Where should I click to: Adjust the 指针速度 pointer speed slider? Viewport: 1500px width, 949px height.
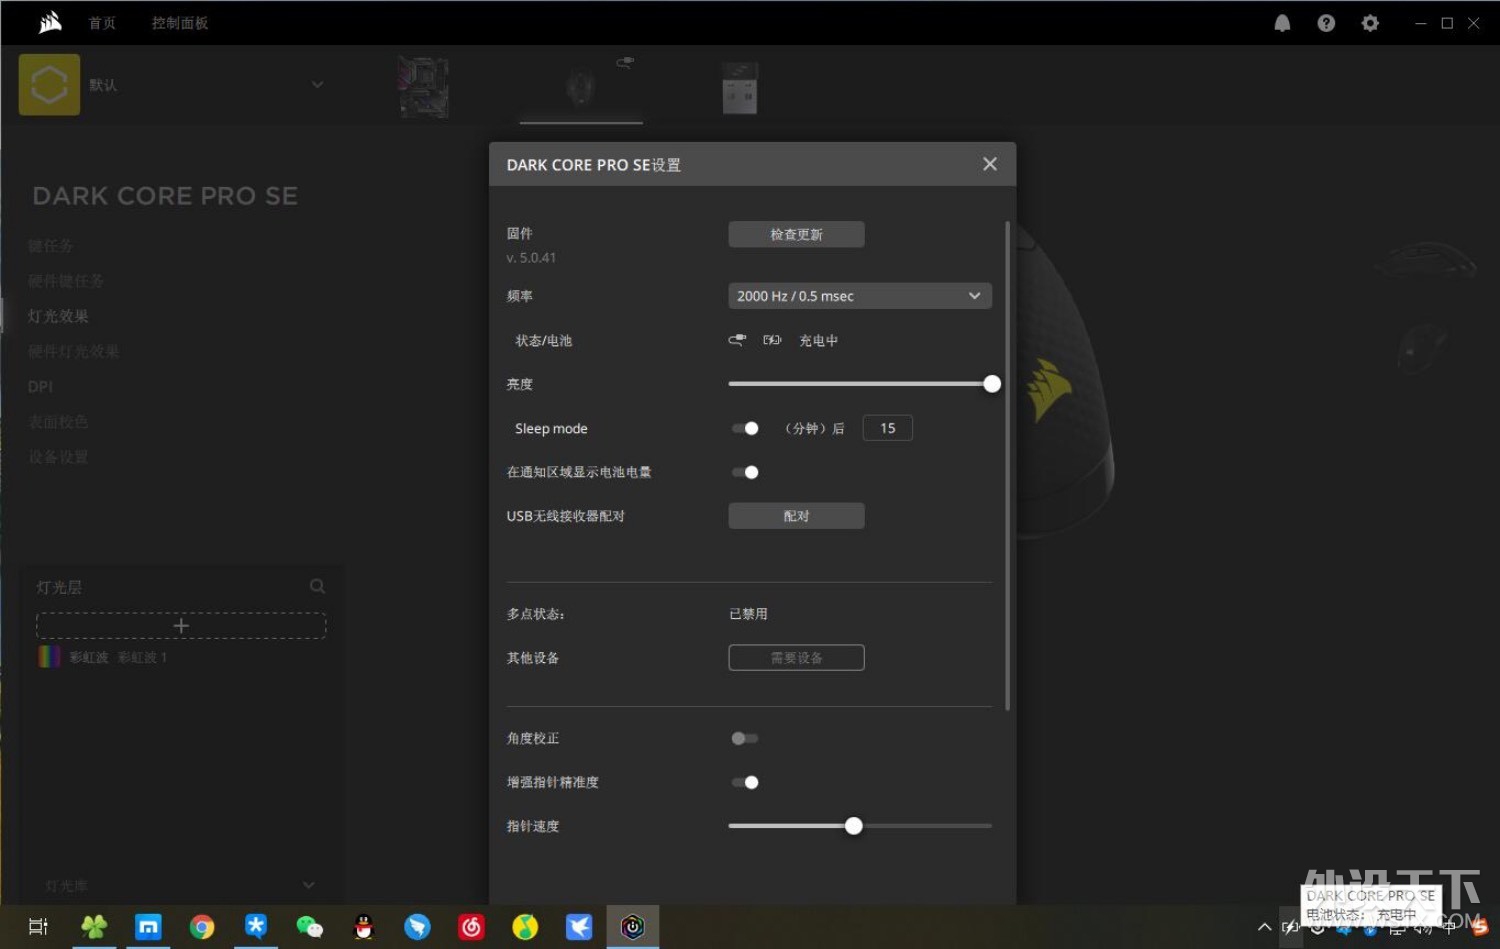click(x=853, y=826)
